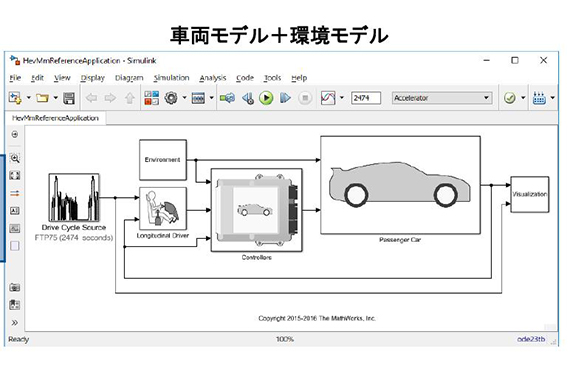Click the screenshot camera palette icon
Screen dimensions: 570x380
[x=15, y=288]
